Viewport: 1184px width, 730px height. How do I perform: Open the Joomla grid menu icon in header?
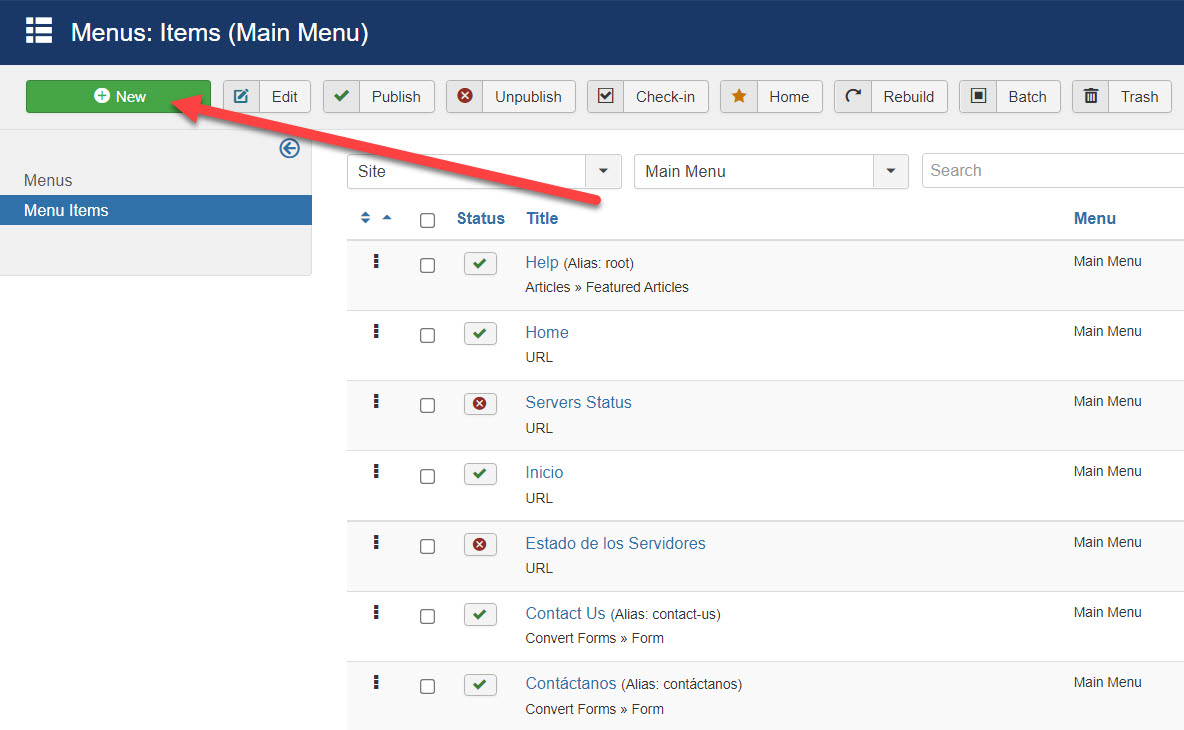tap(39, 31)
